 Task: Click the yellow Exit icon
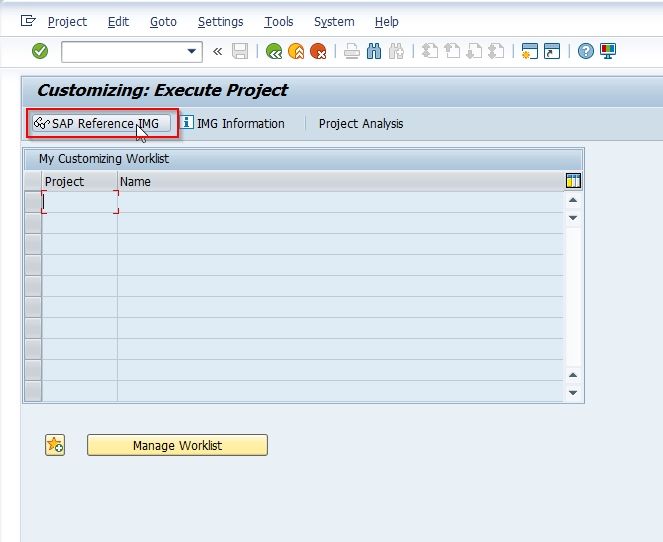point(296,52)
